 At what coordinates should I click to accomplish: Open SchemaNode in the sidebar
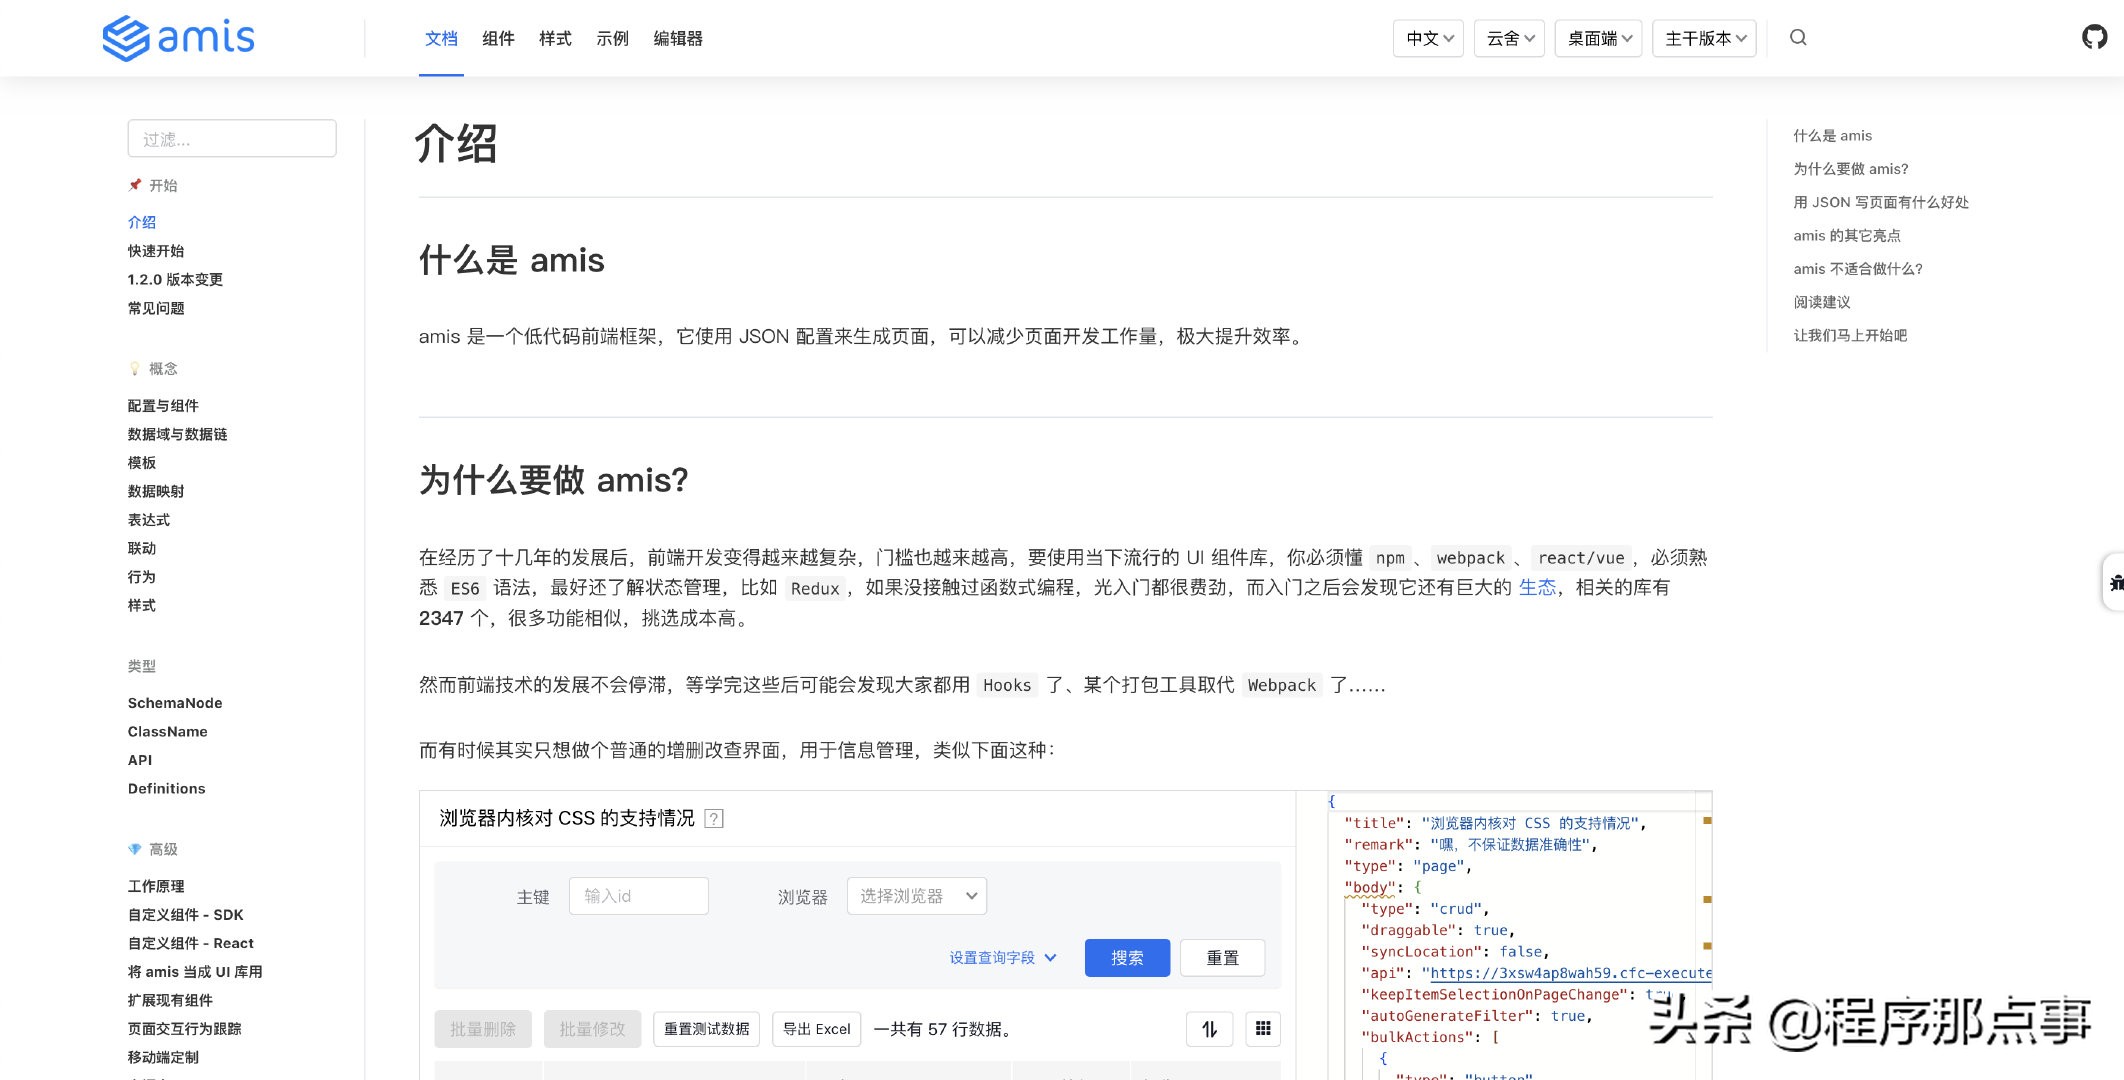pos(175,703)
